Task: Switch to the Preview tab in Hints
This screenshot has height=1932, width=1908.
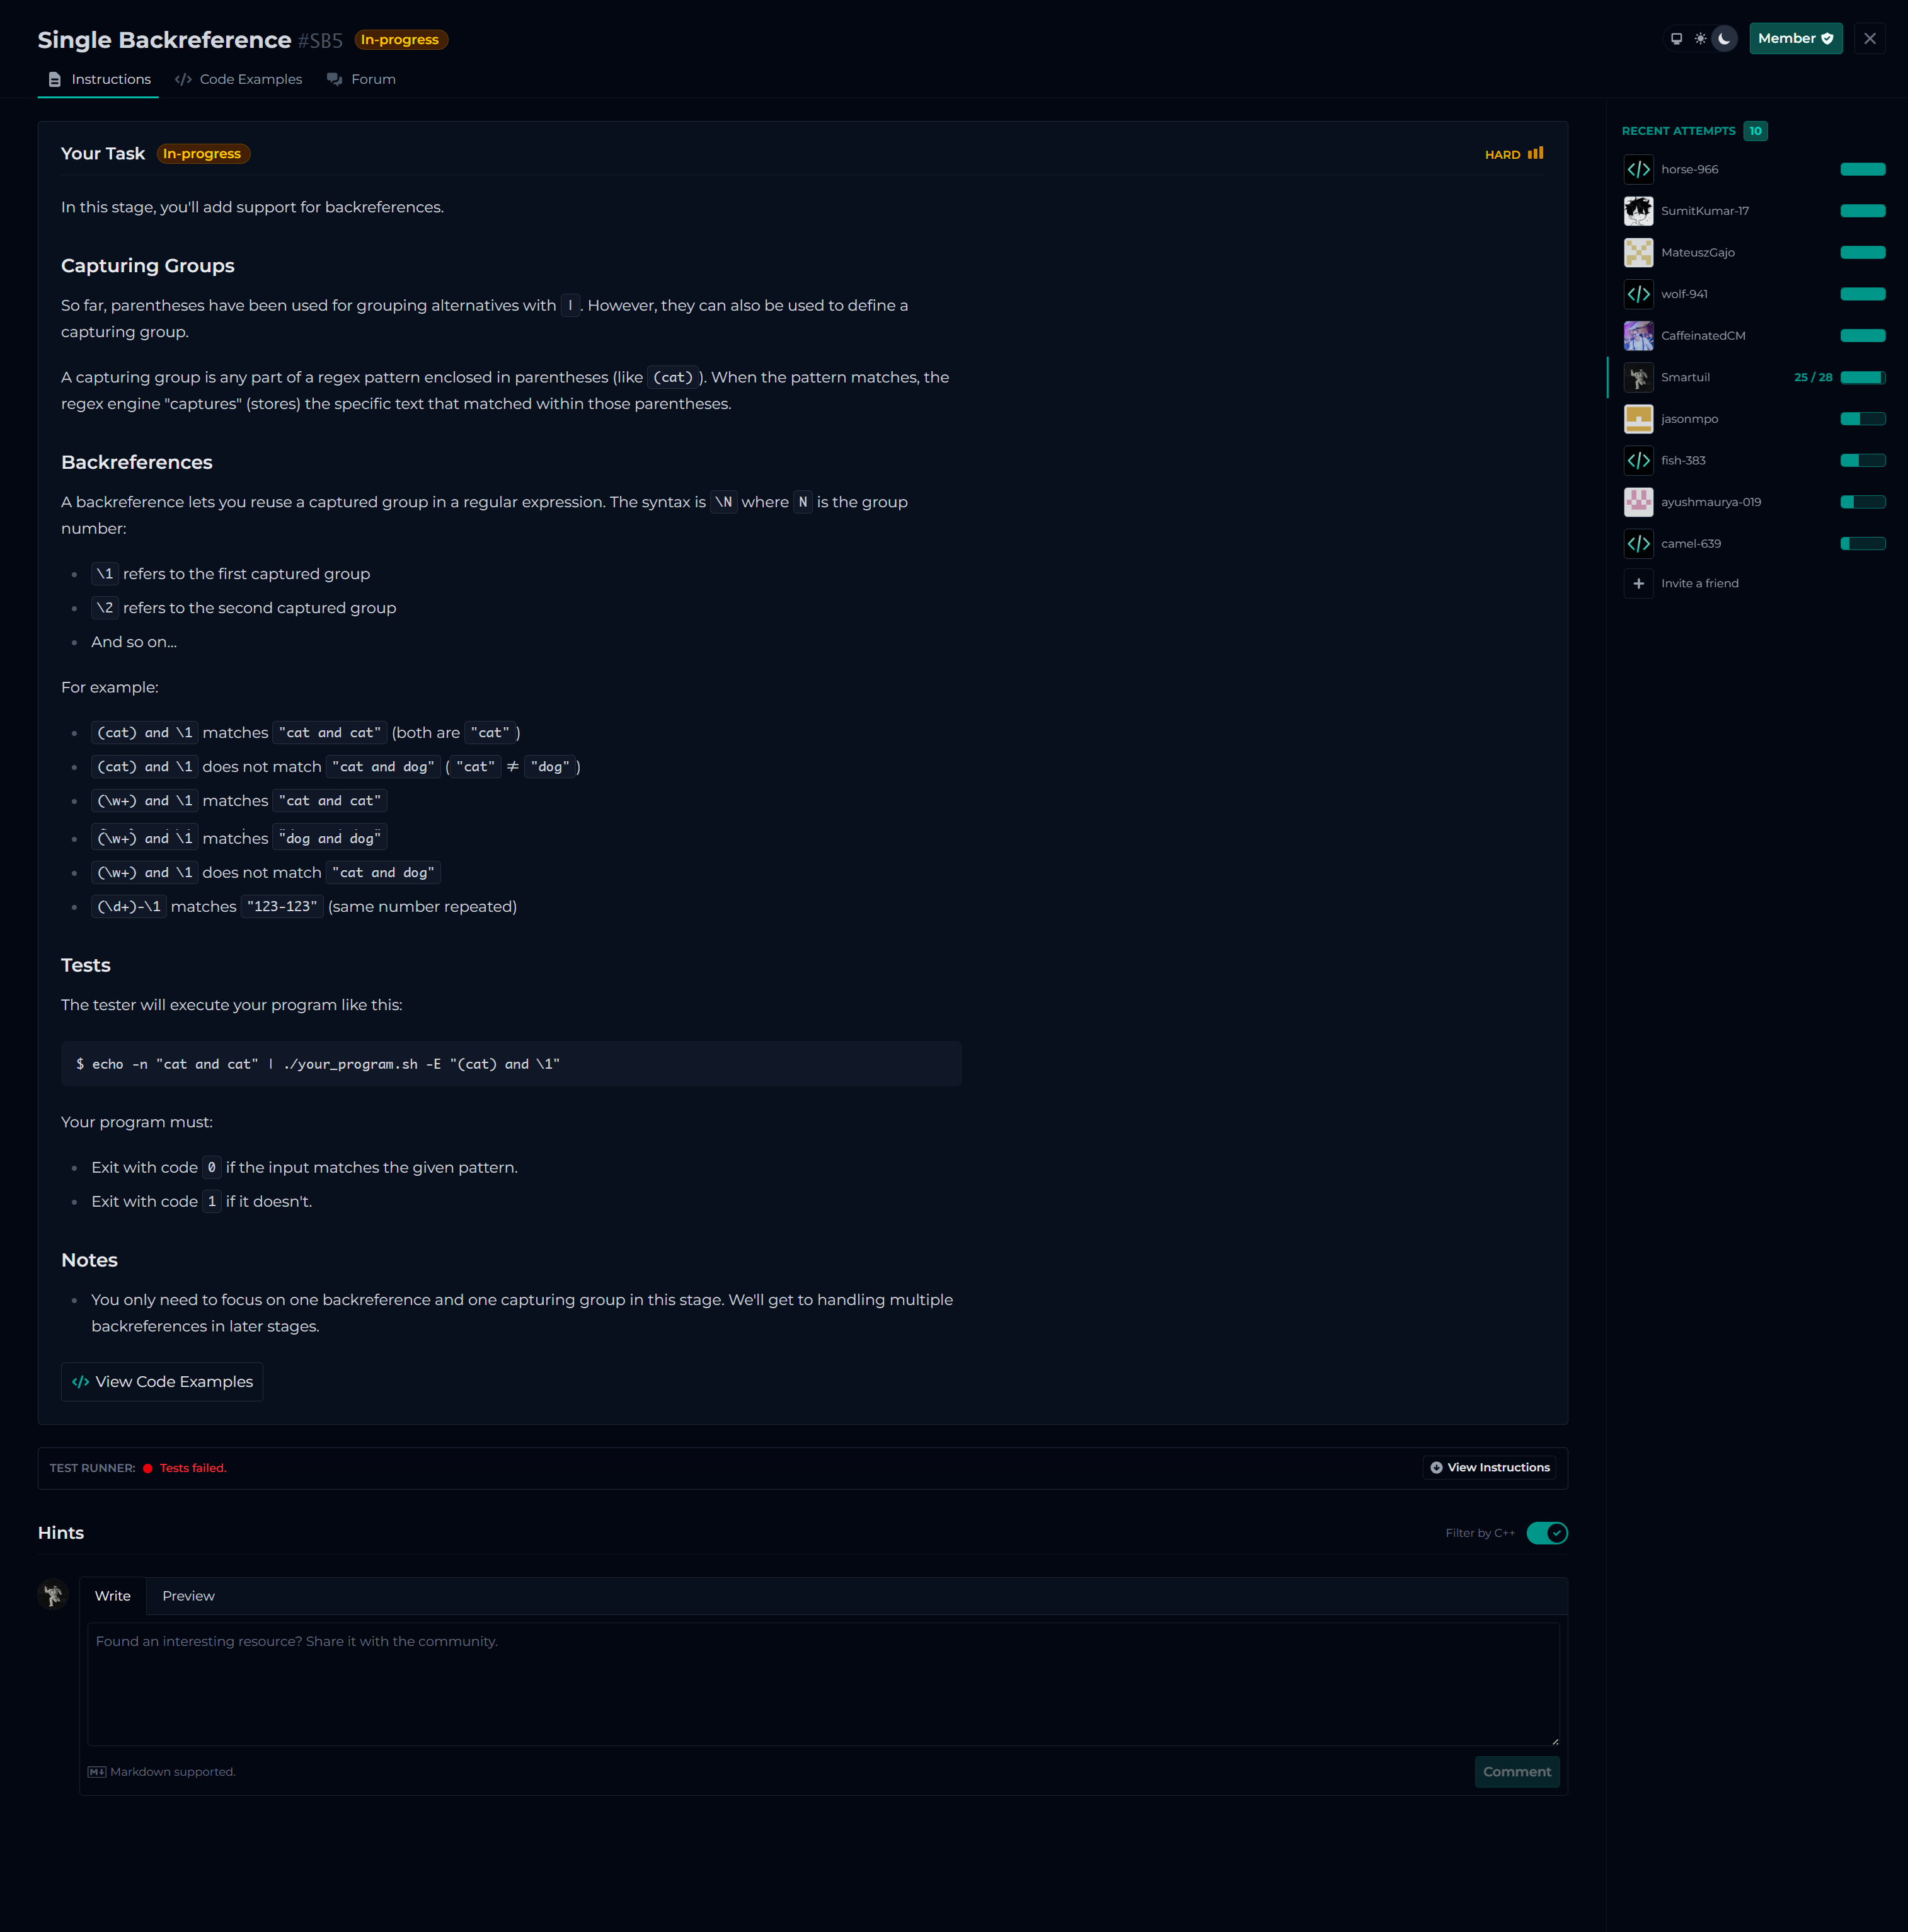Action: pyautogui.click(x=188, y=1596)
